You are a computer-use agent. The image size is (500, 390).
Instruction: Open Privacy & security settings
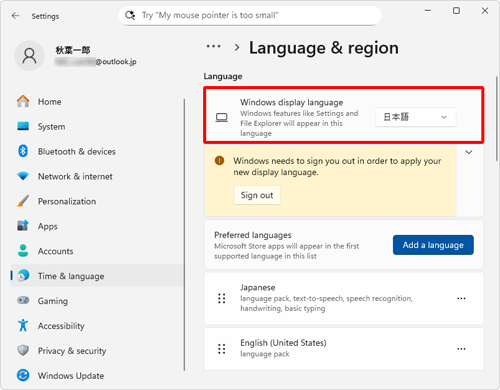pos(97,350)
